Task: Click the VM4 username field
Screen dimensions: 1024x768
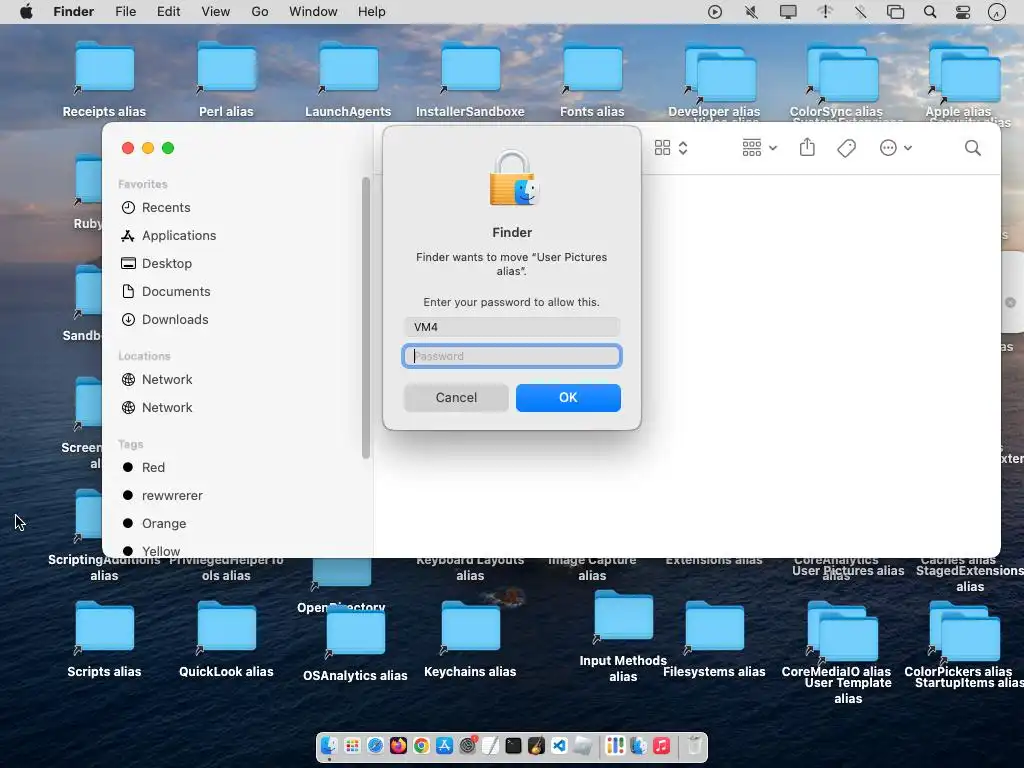Action: [511, 327]
